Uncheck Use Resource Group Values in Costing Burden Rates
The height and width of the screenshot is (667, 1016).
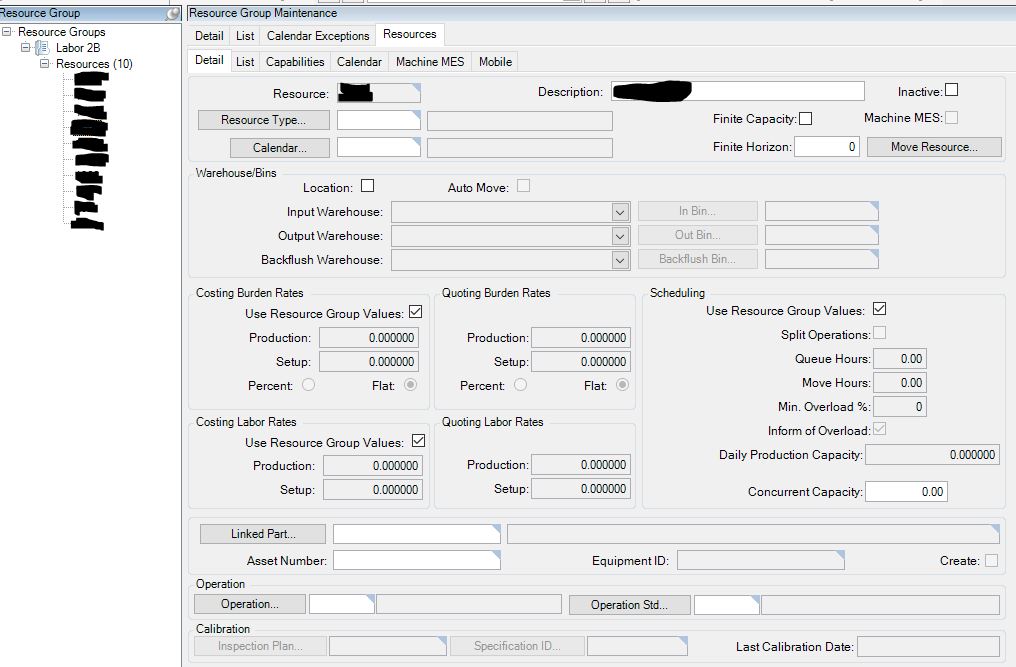[x=415, y=312]
